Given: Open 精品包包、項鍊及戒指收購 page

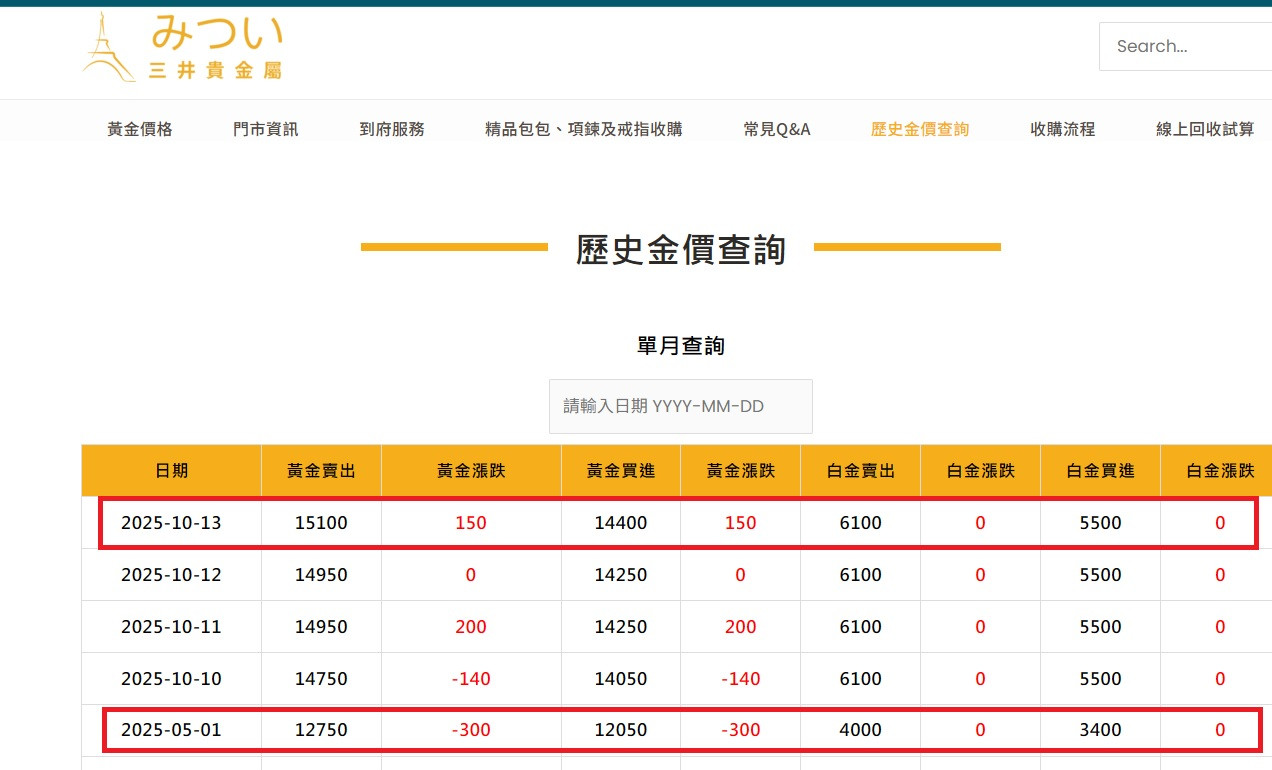Looking at the screenshot, I should 583,129.
